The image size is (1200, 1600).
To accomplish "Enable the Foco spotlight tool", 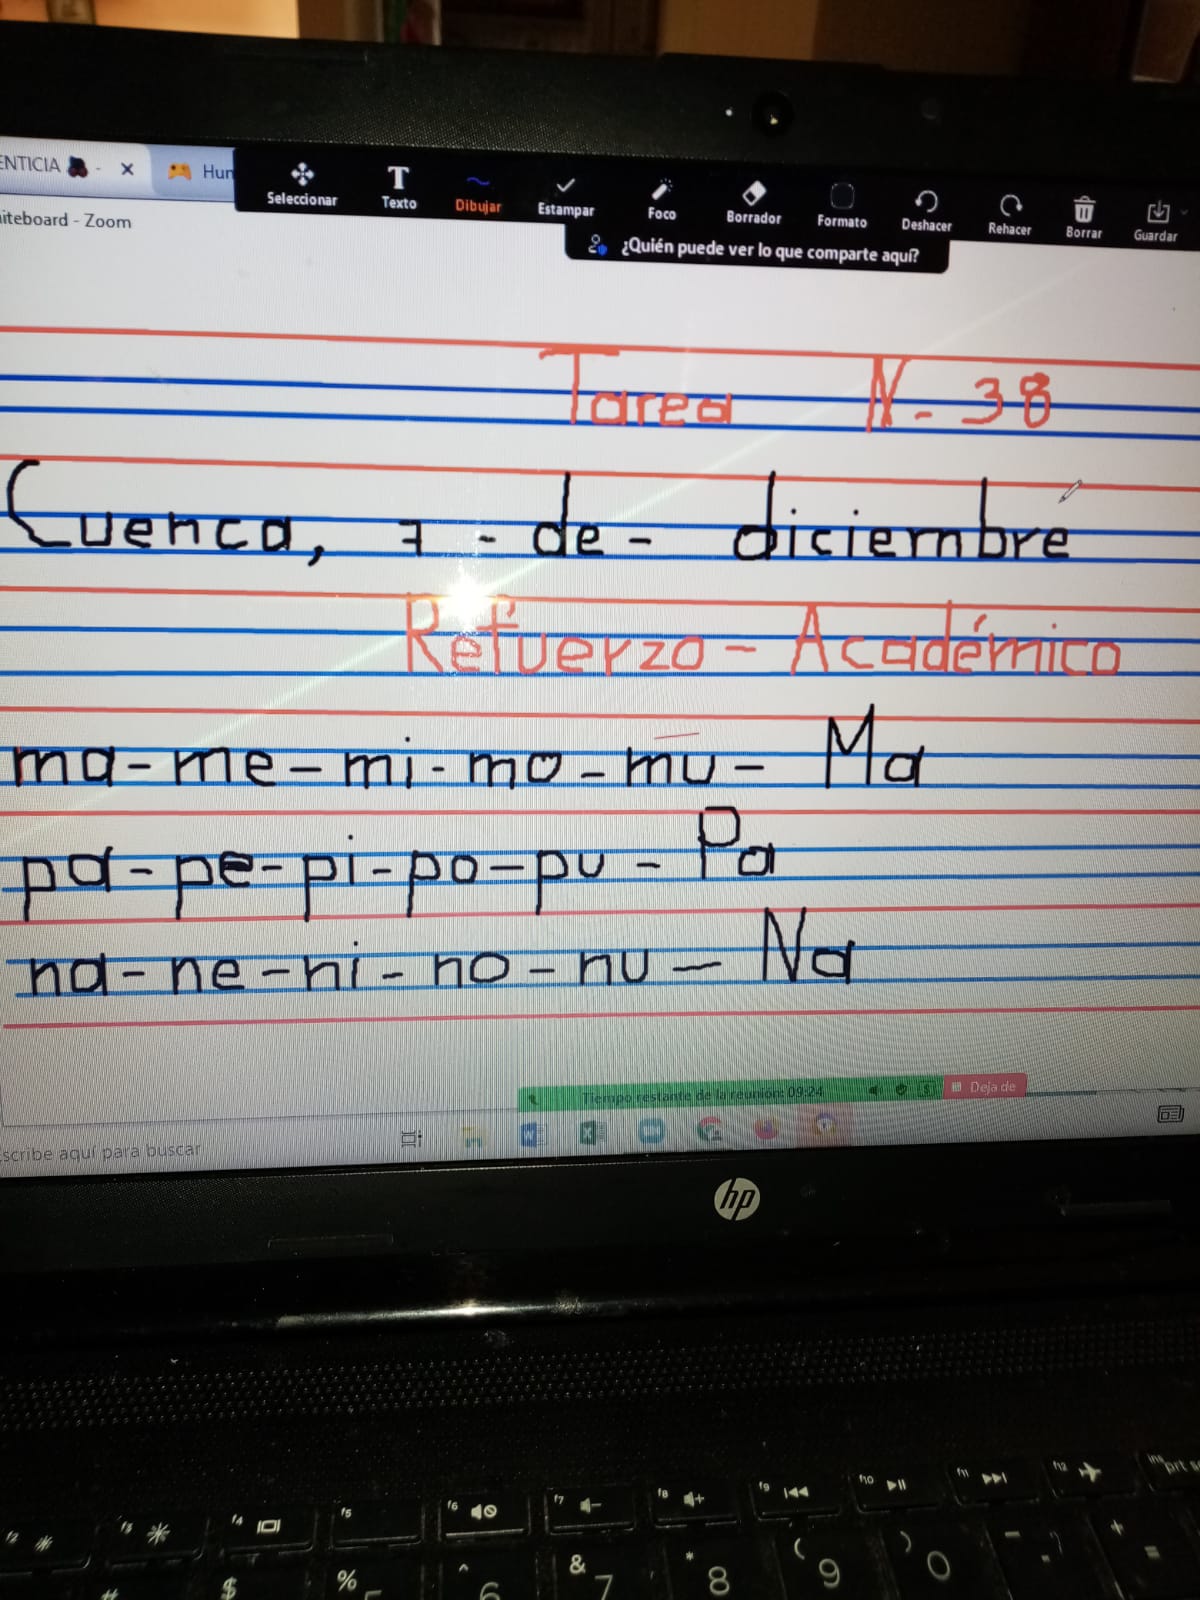I will pyautogui.click(x=661, y=200).
